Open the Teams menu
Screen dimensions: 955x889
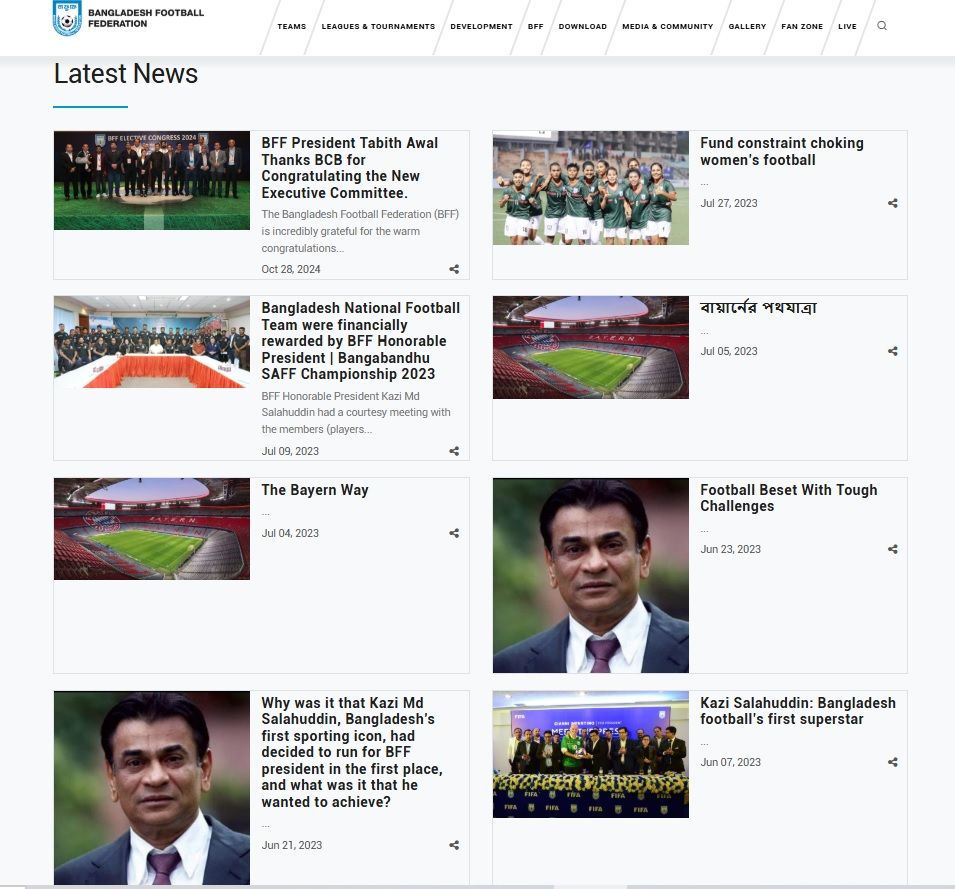click(x=291, y=27)
